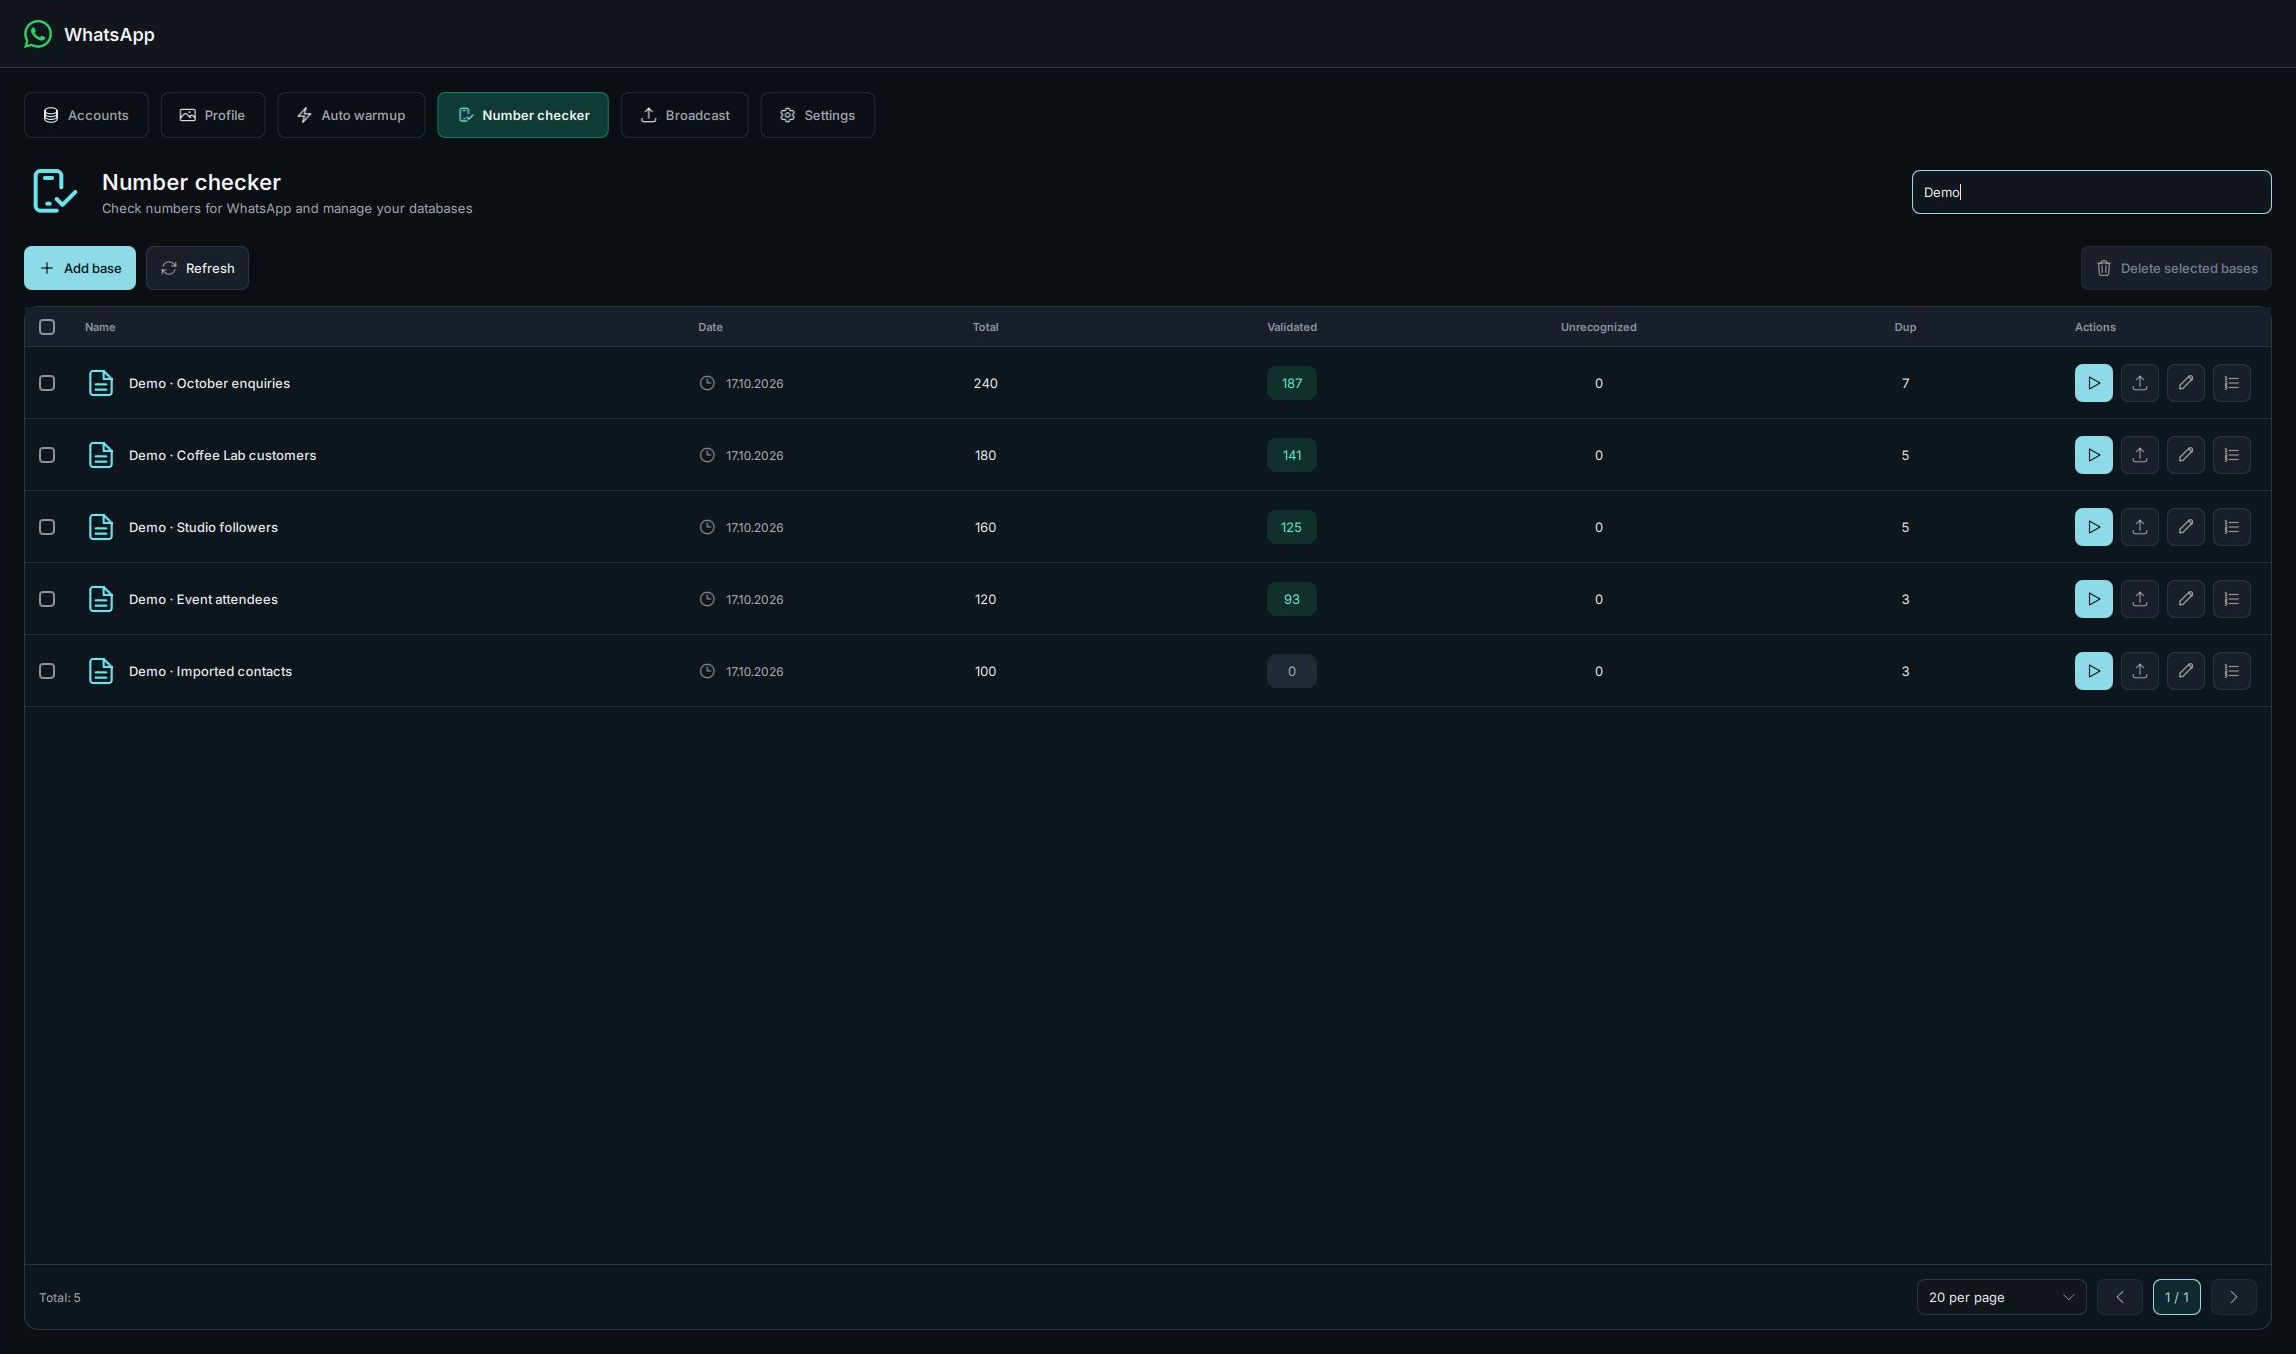Screen dimensions: 2296x1354
Task: Click the total value 240
Action: [985, 383]
